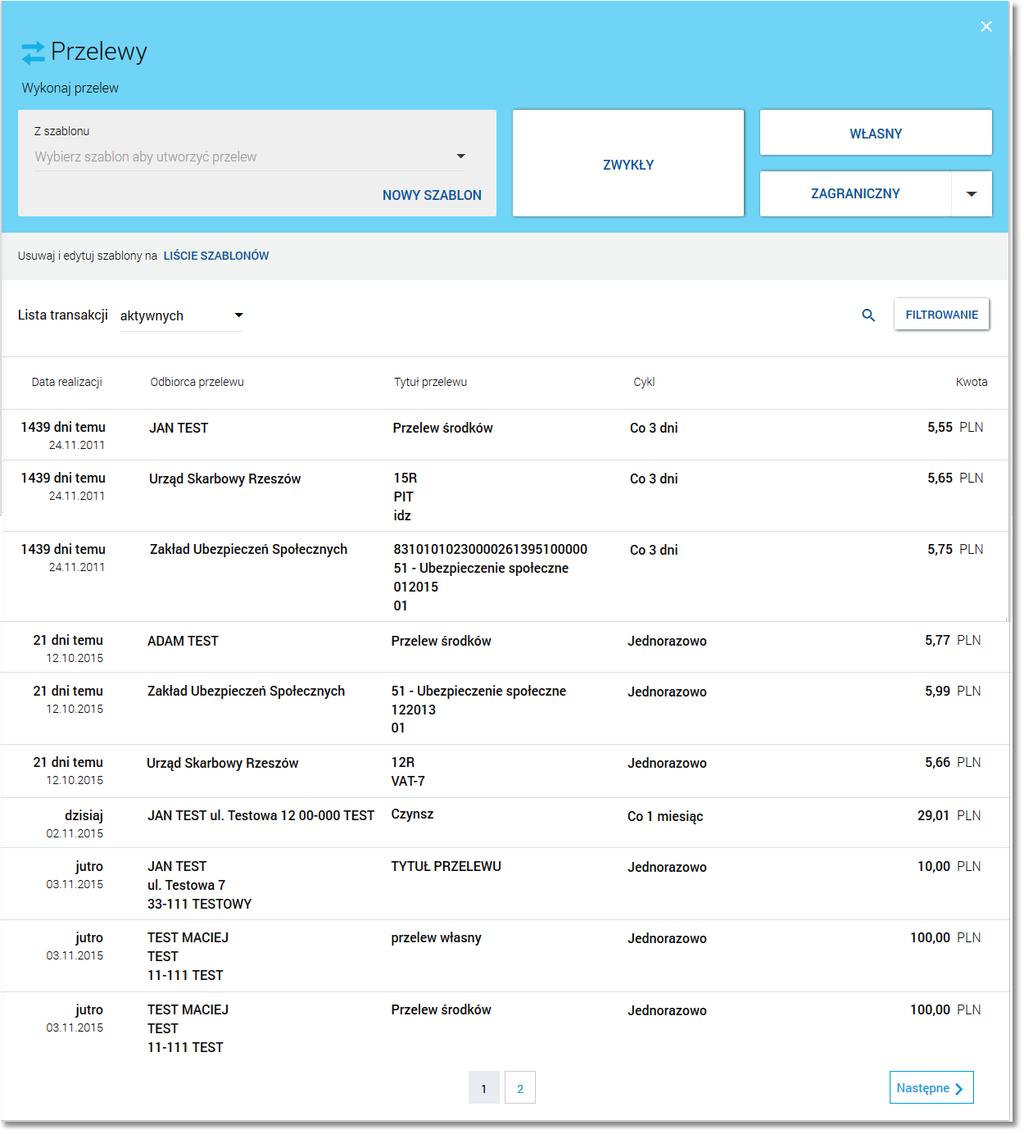This screenshot has height=1134, width=1024.
Task: Click the search magnifier icon
Action: pyautogui.click(x=868, y=315)
